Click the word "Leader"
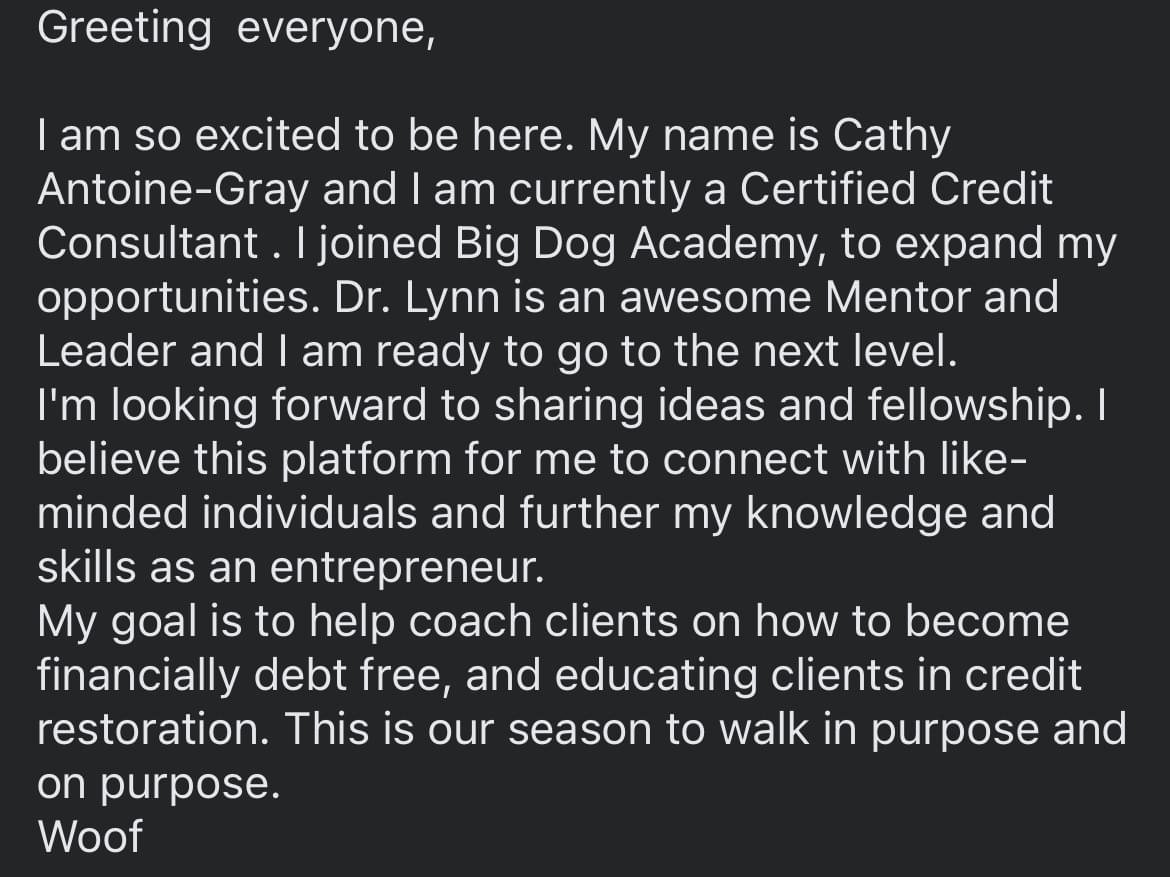 point(107,353)
